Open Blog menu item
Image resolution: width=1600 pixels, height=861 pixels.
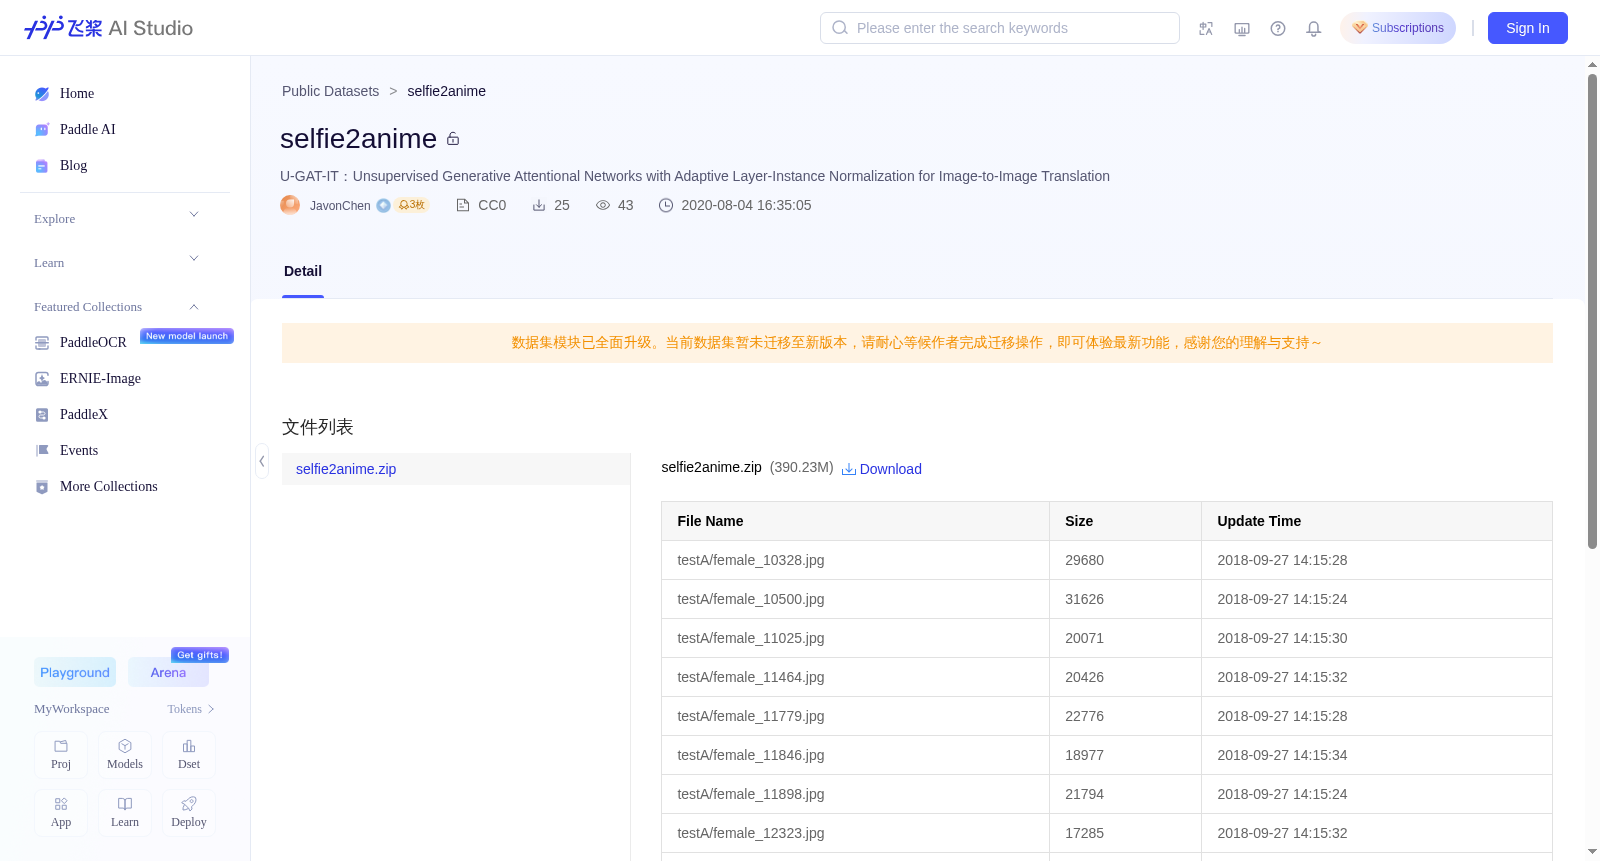pos(73,166)
